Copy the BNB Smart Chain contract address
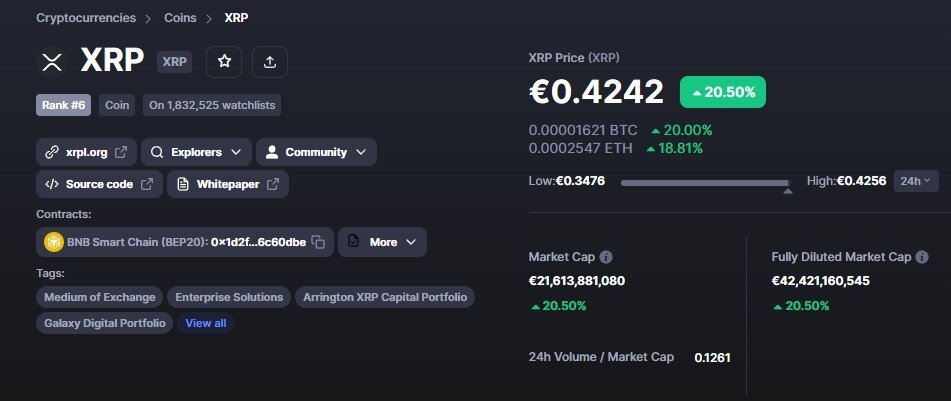This screenshot has width=951, height=401. [318, 242]
